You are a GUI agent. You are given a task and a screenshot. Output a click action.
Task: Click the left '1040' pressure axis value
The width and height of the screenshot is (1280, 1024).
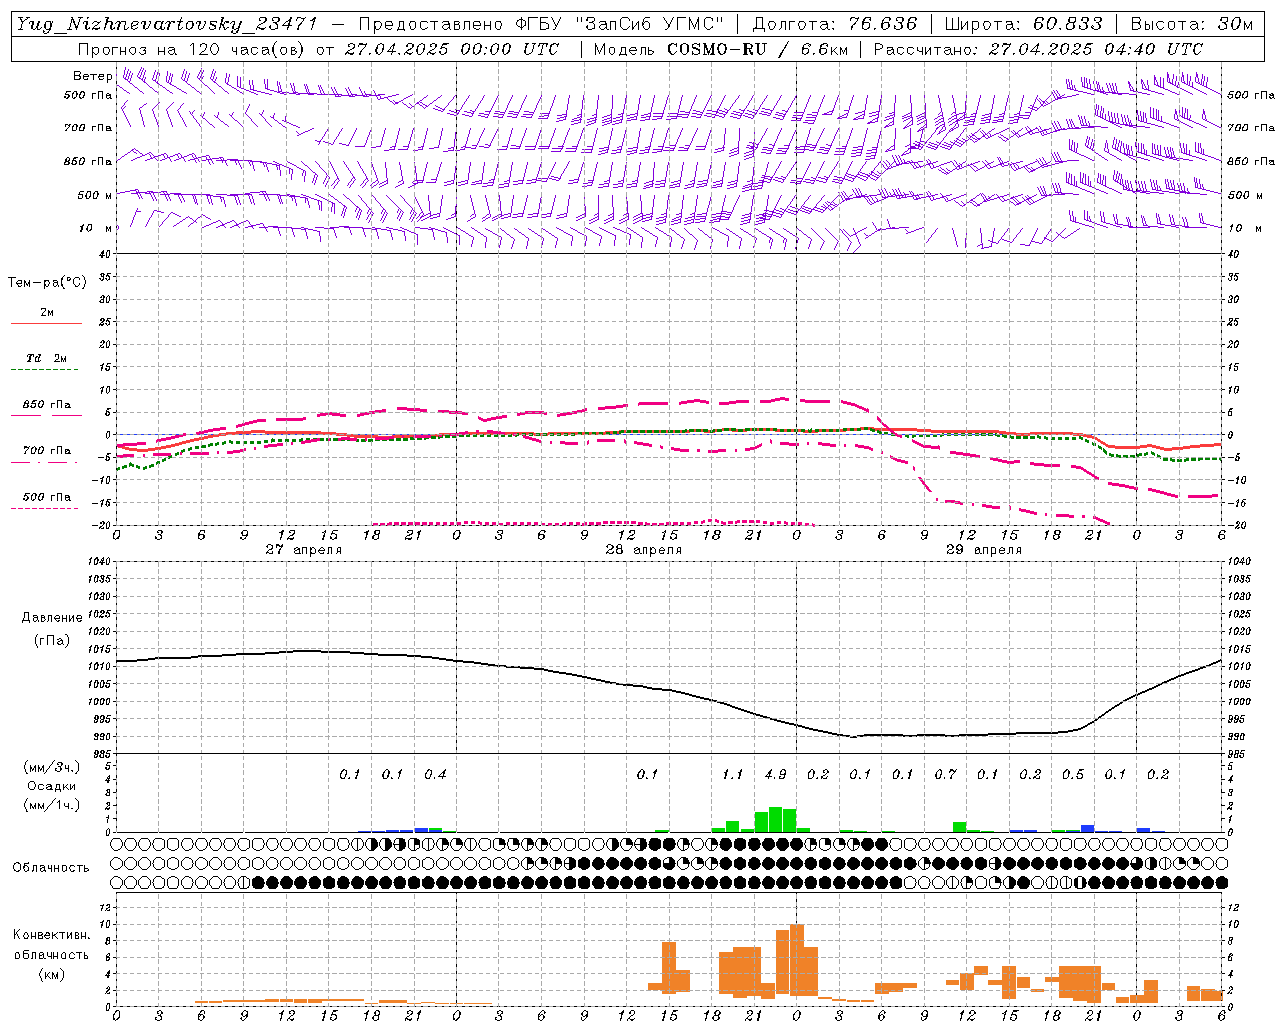pyautogui.click(x=100, y=562)
